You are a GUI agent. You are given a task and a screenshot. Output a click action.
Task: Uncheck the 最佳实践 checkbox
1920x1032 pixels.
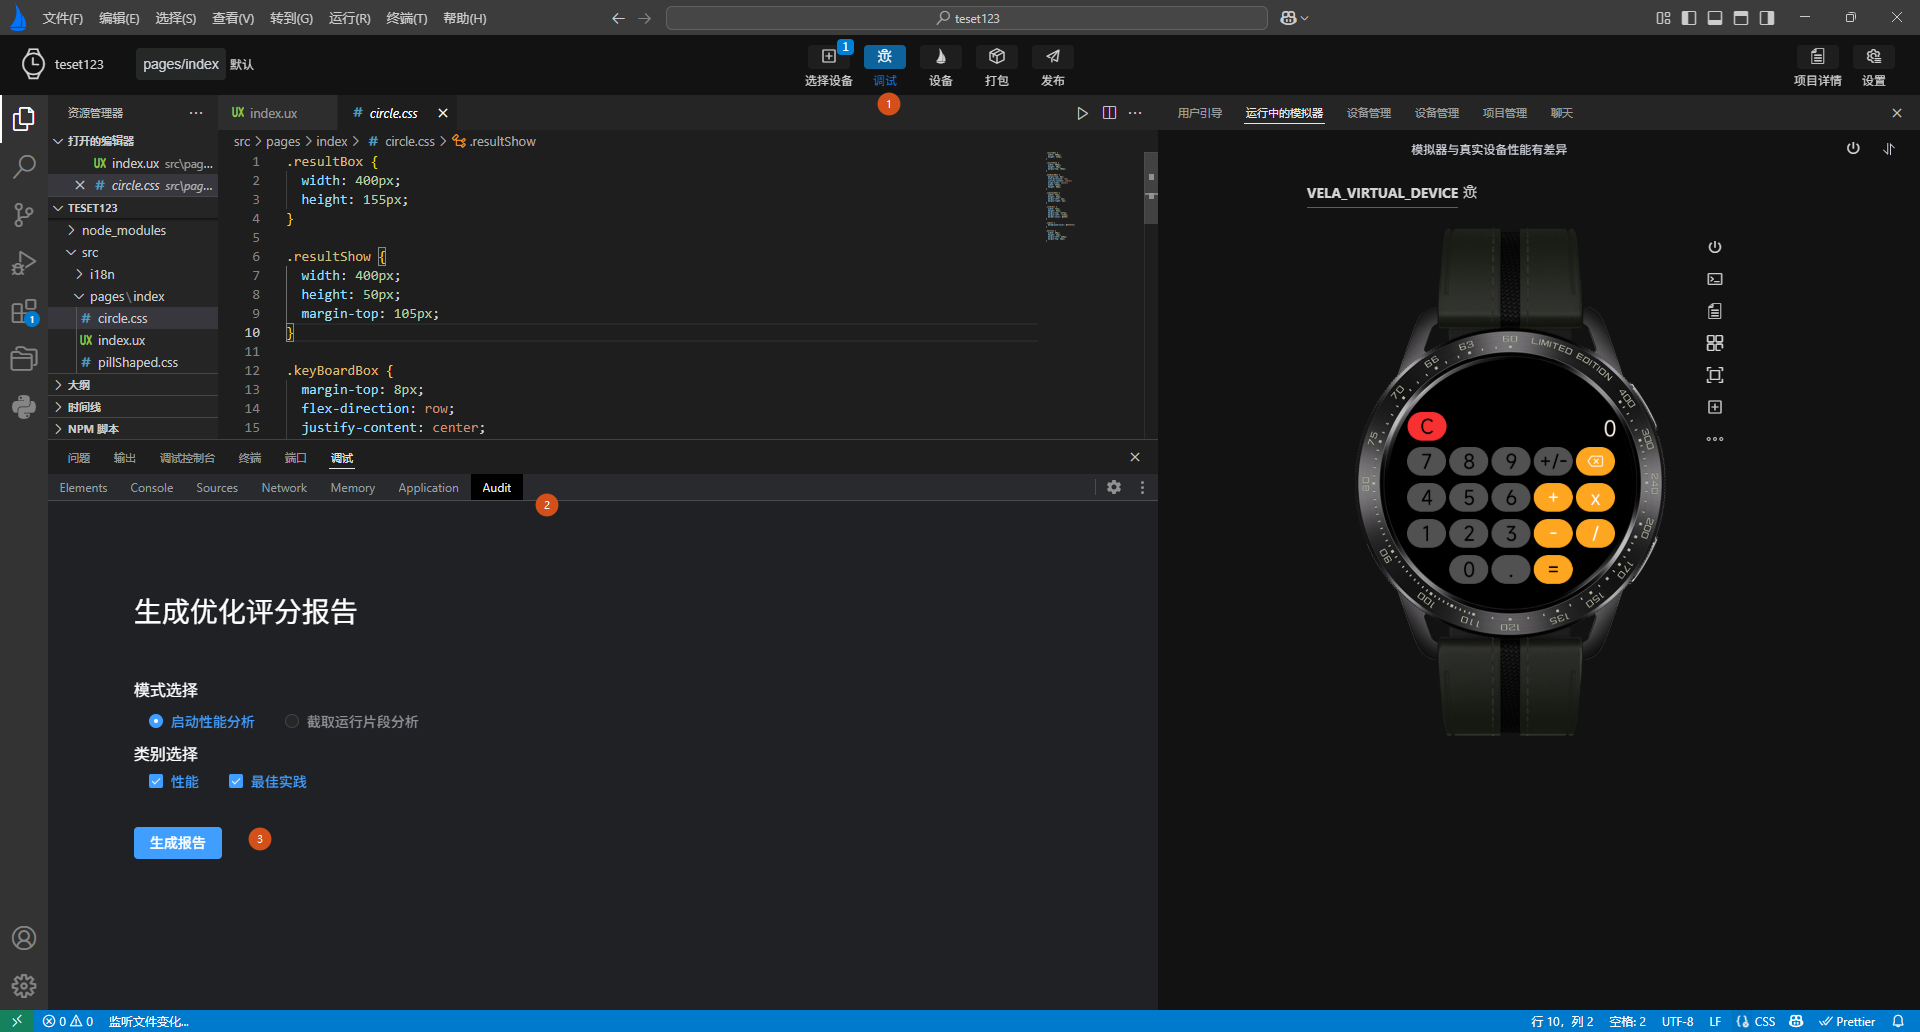click(236, 781)
